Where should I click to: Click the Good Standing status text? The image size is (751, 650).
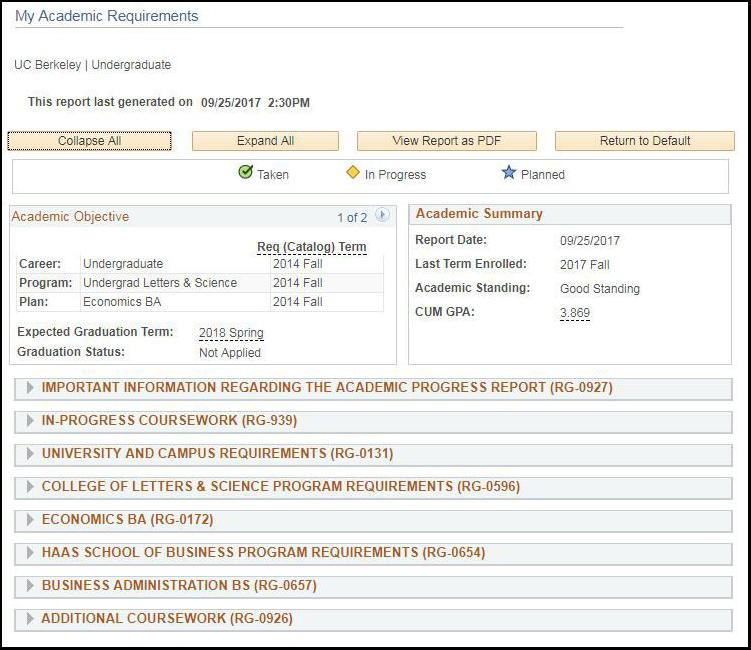tap(600, 289)
